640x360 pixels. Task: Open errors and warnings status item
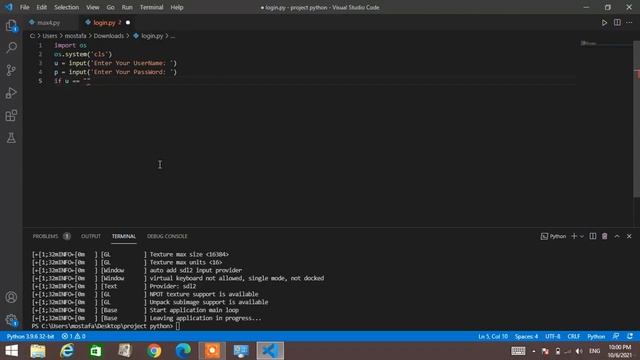pyautogui.click(x=73, y=336)
